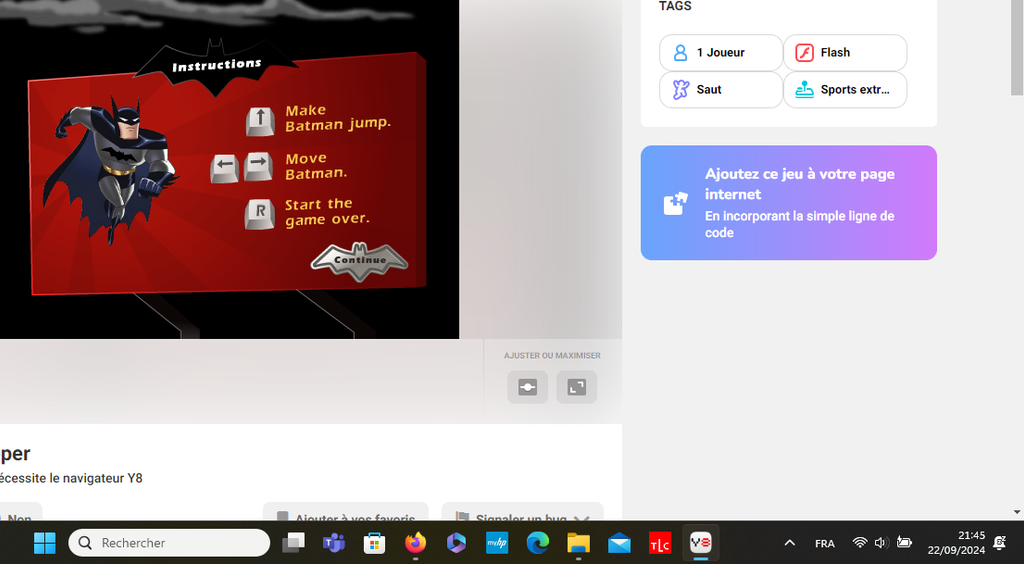
Task: Open the 1 Joueur tag
Action: [721, 53]
